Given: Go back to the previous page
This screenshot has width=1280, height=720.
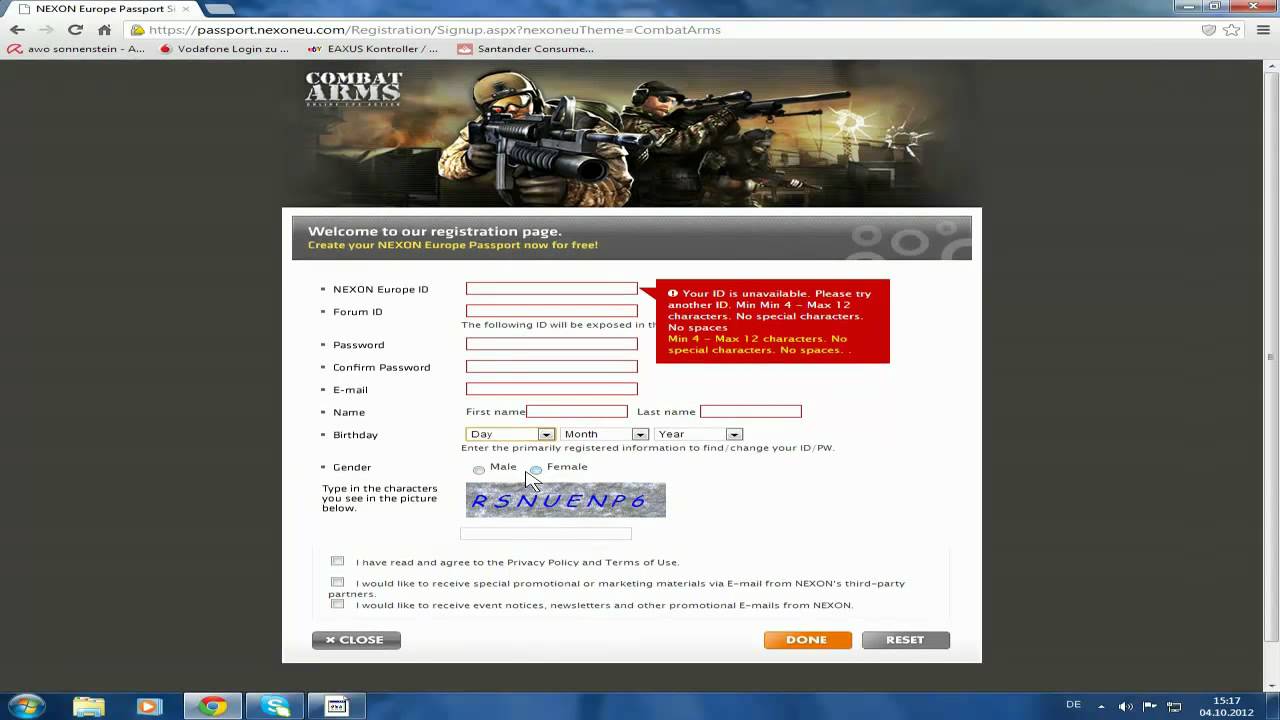Looking at the screenshot, I should pos(17,30).
